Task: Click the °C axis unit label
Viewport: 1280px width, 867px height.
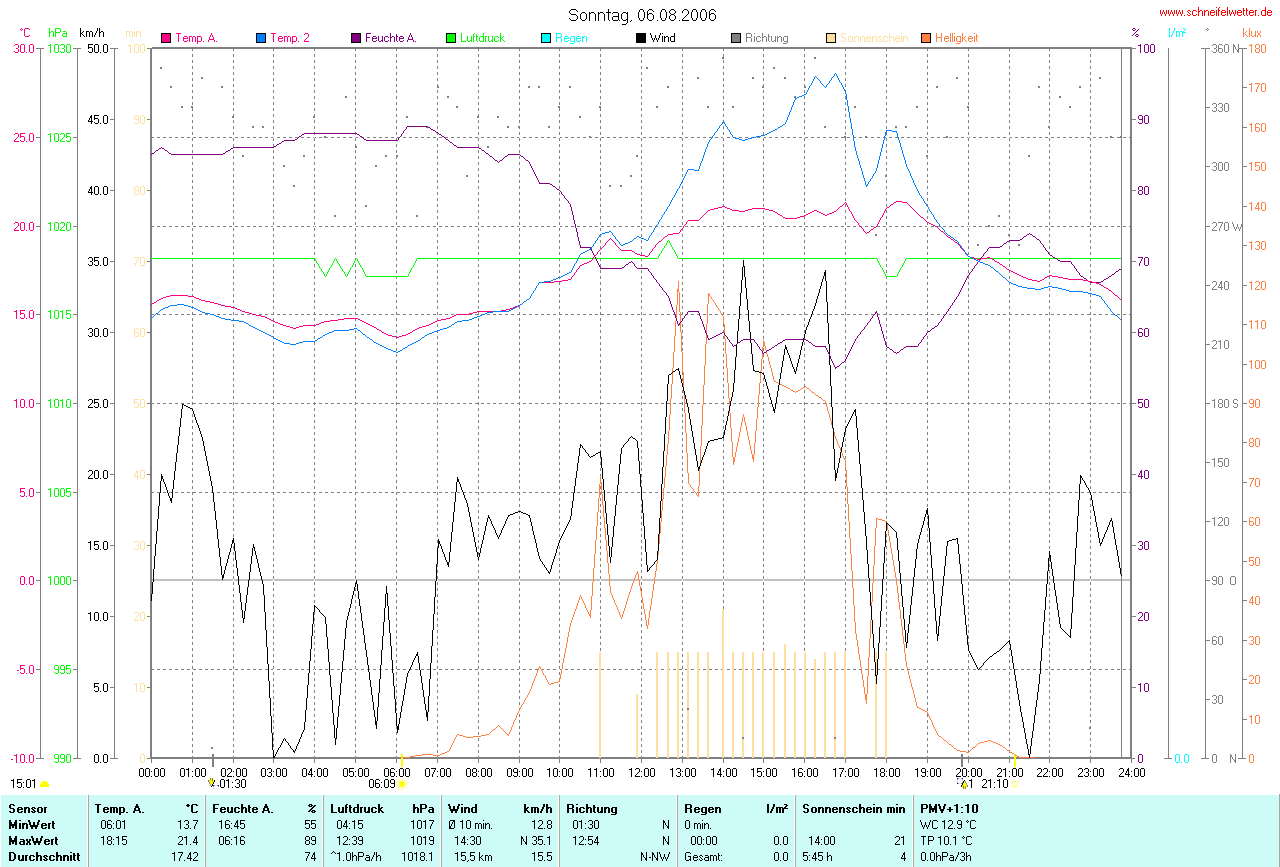Action: click(x=25, y=33)
